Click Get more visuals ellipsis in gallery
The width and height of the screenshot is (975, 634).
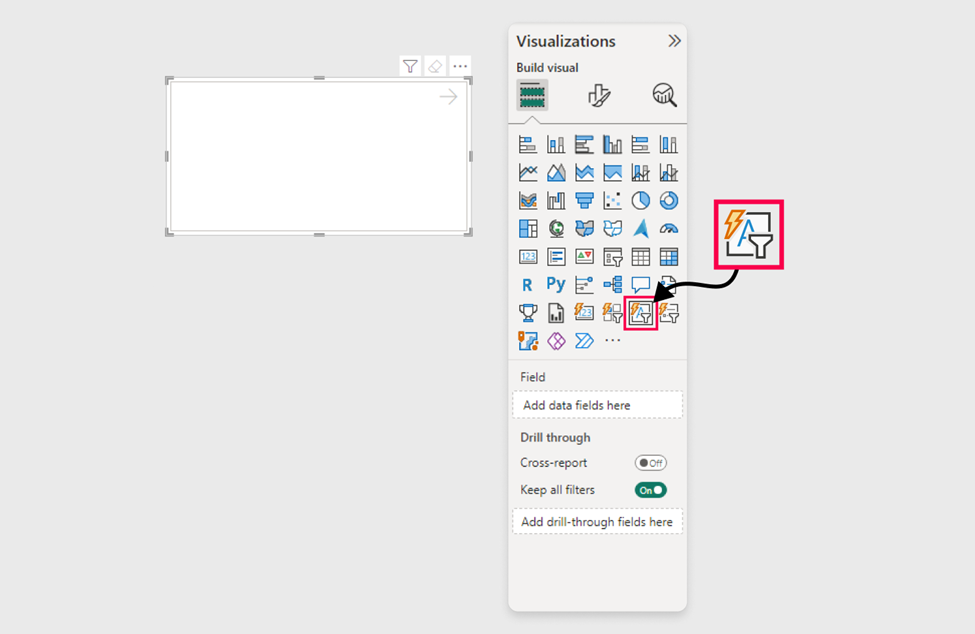(x=613, y=341)
